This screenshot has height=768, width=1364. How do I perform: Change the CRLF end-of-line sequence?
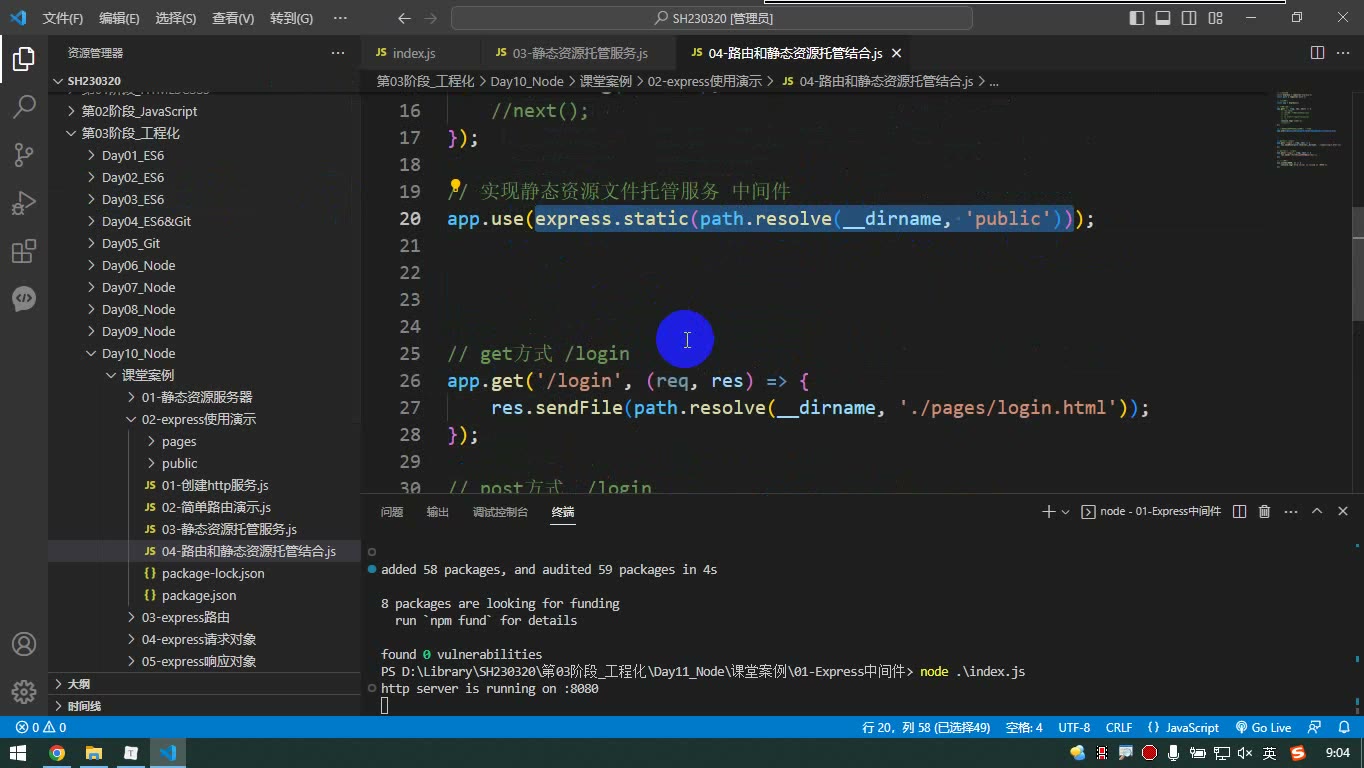coord(1119,728)
